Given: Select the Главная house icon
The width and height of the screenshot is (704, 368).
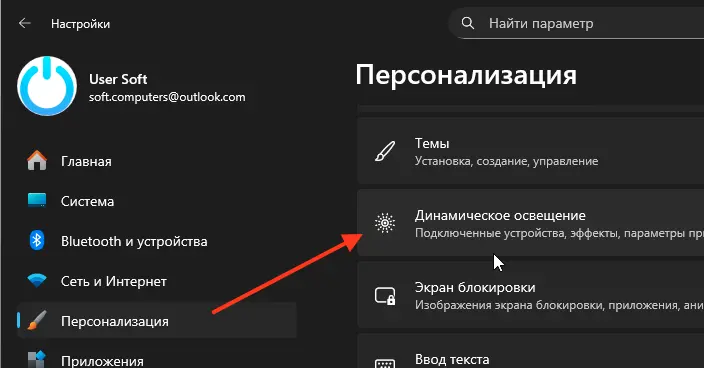Looking at the screenshot, I should pos(37,161).
